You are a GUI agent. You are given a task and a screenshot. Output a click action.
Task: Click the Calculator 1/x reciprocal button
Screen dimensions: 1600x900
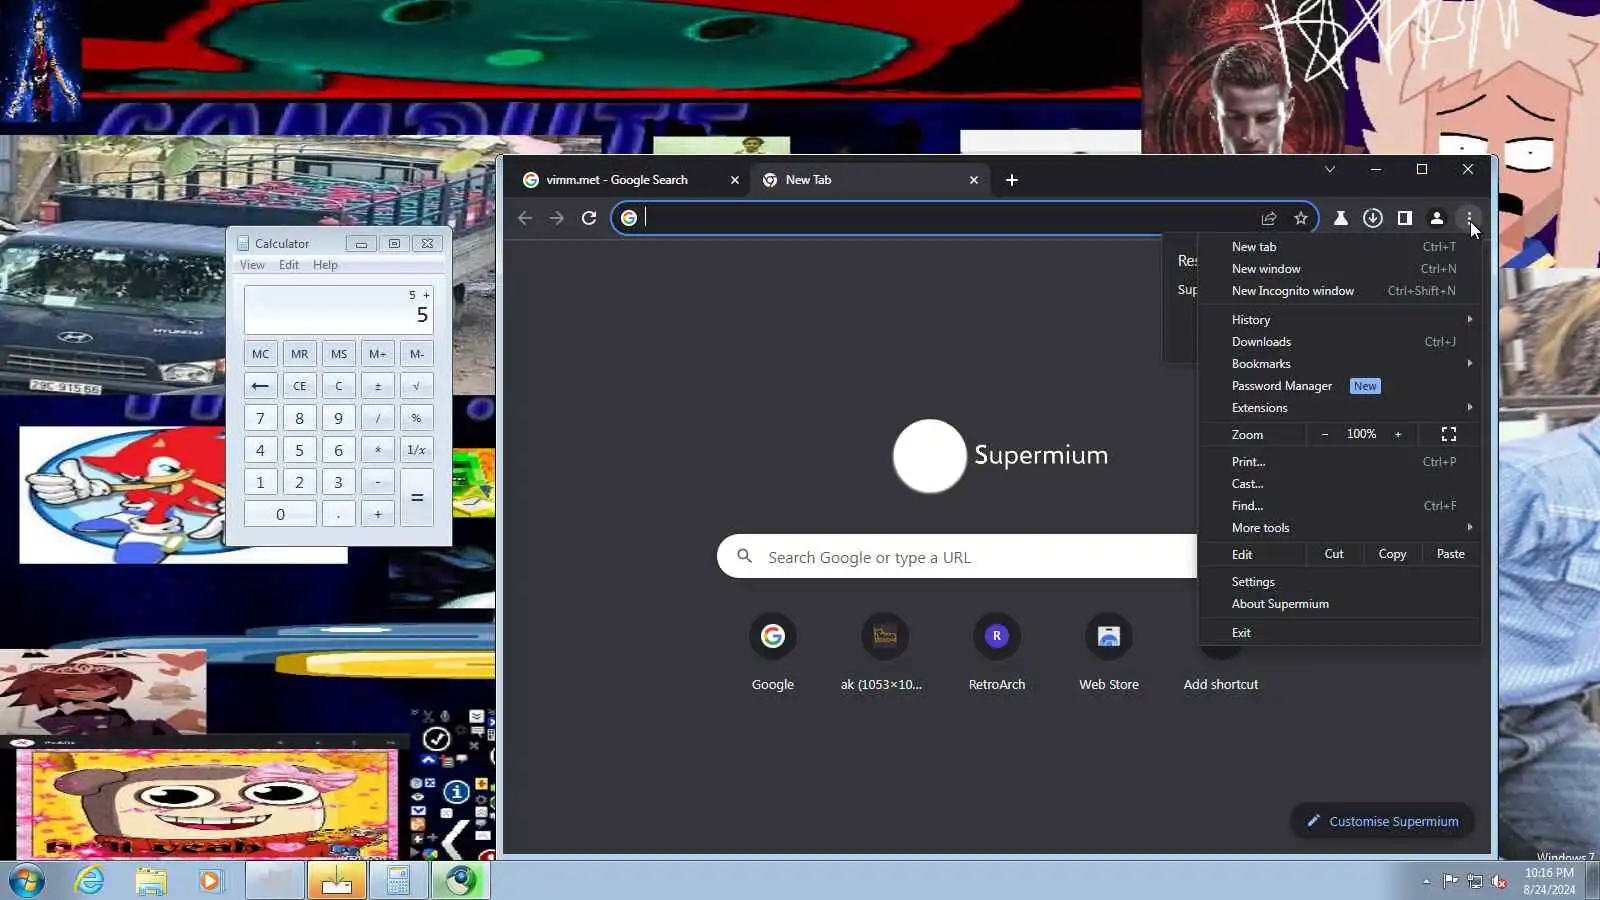(x=417, y=450)
